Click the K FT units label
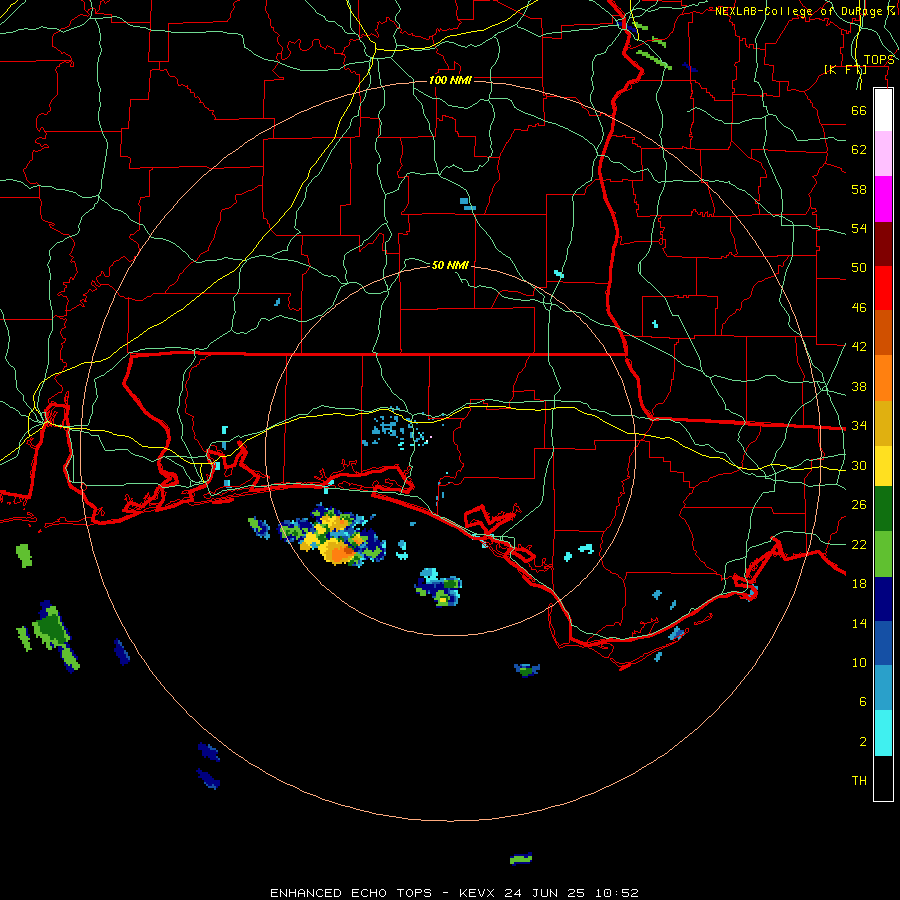This screenshot has width=900, height=900. click(x=845, y=70)
